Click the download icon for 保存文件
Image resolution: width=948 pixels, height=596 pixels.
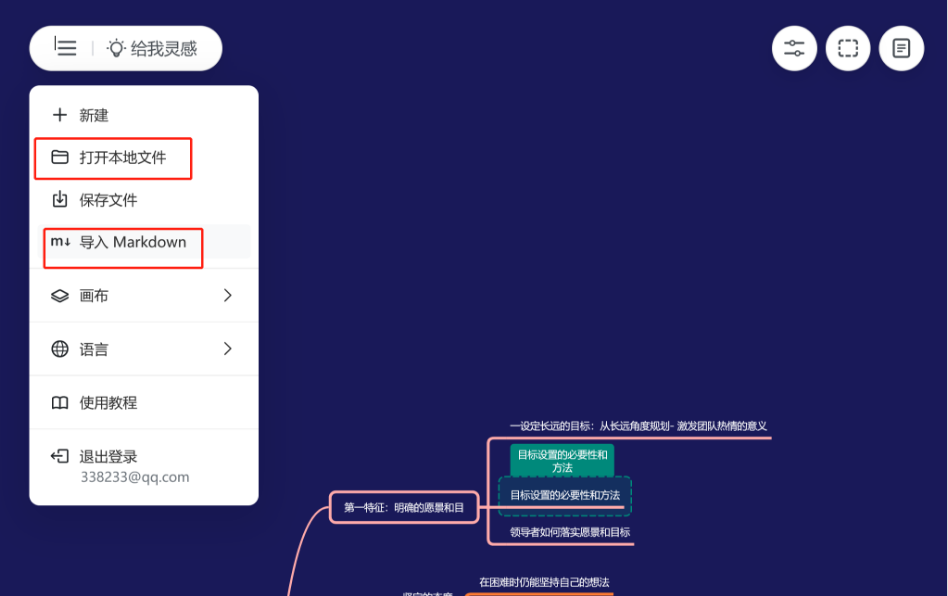tap(60, 199)
